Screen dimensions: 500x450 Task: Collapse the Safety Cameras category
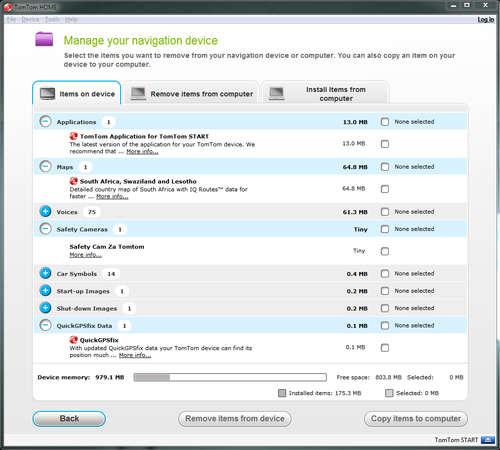pos(45,229)
